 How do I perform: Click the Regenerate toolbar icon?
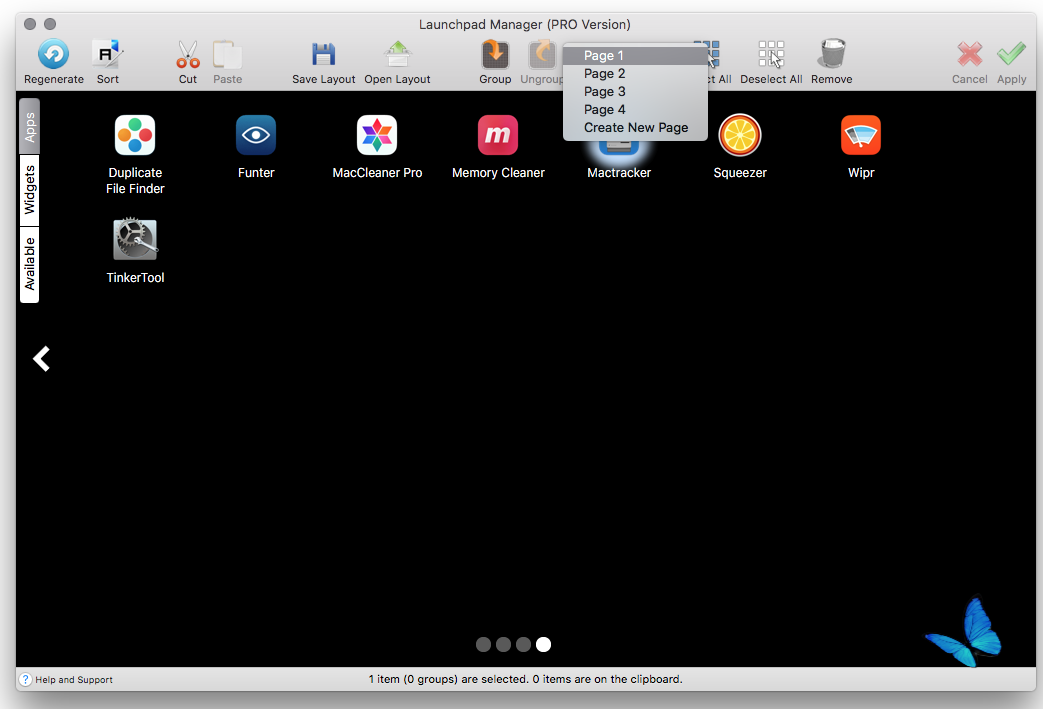[x=53, y=54]
